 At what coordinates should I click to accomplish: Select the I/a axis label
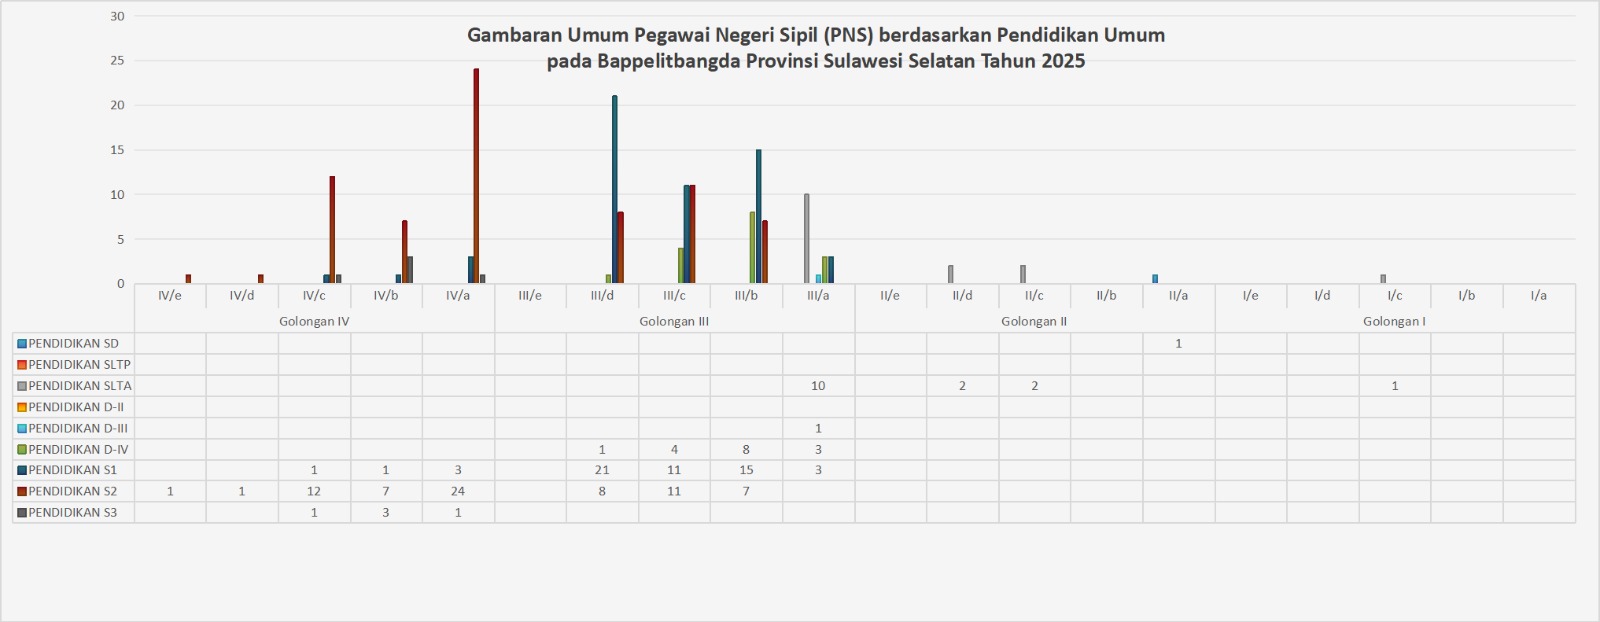[1538, 296]
